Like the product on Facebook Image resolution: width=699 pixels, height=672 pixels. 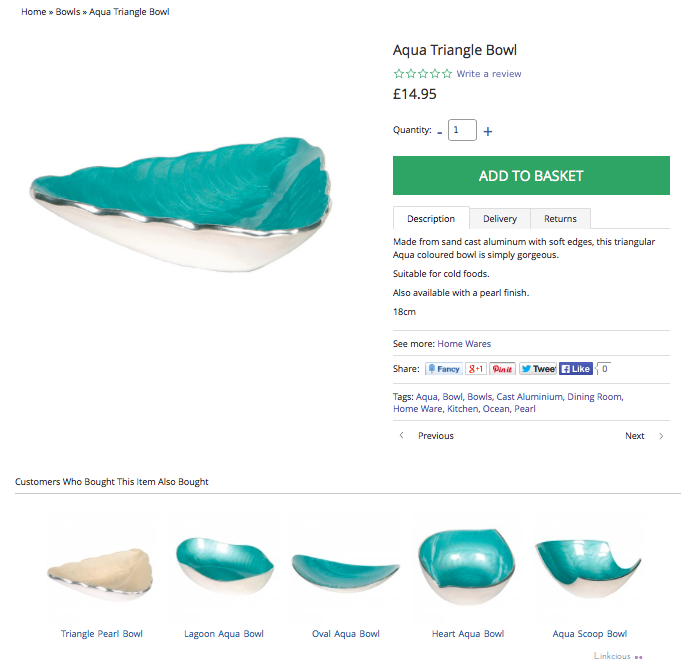(576, 369)
